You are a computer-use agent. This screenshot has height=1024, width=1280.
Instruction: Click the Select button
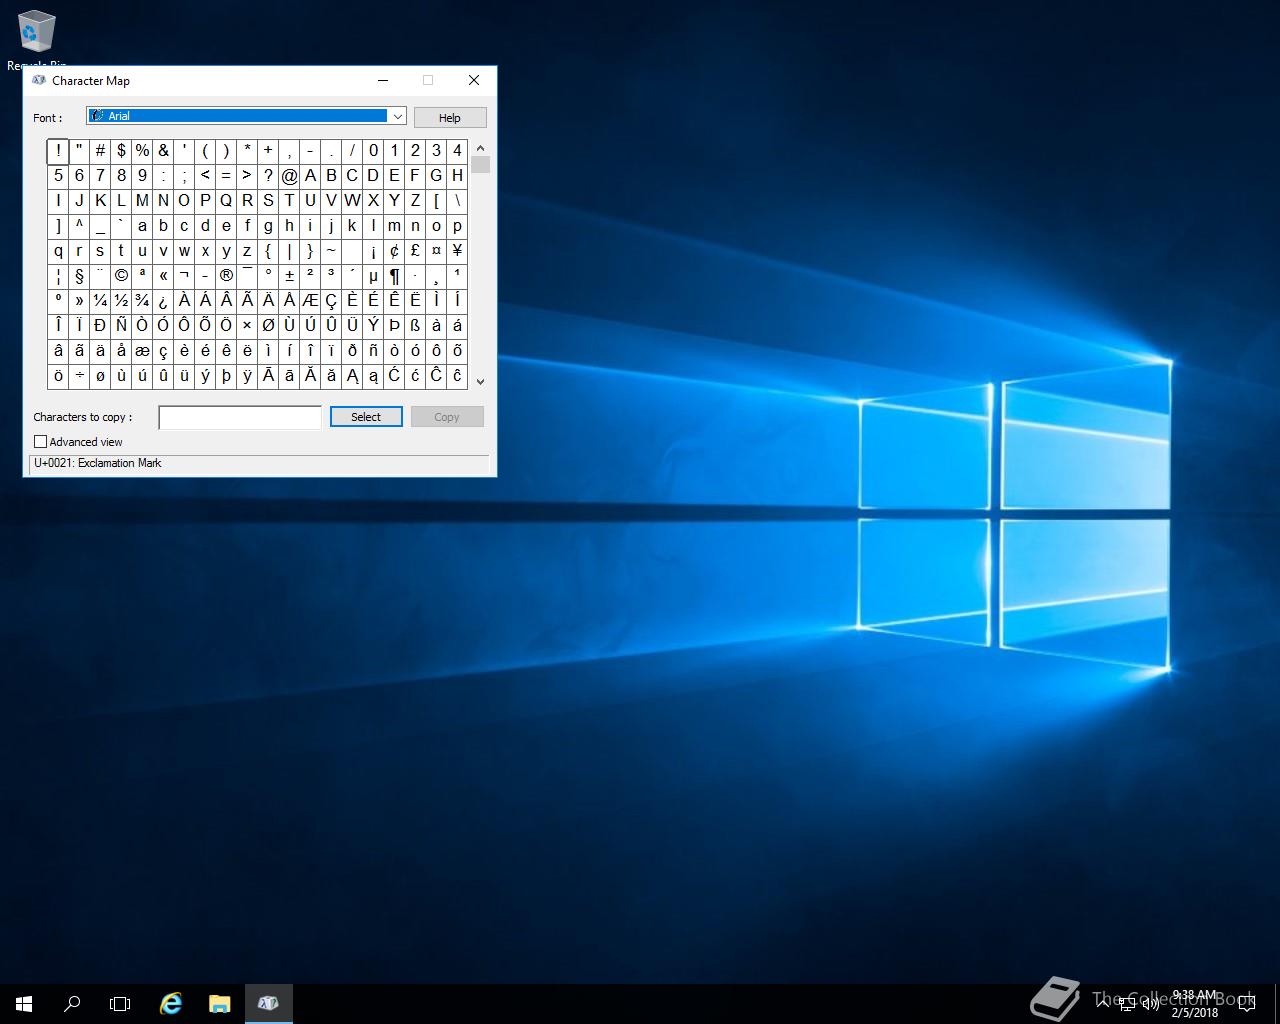(x=366, y=417)
